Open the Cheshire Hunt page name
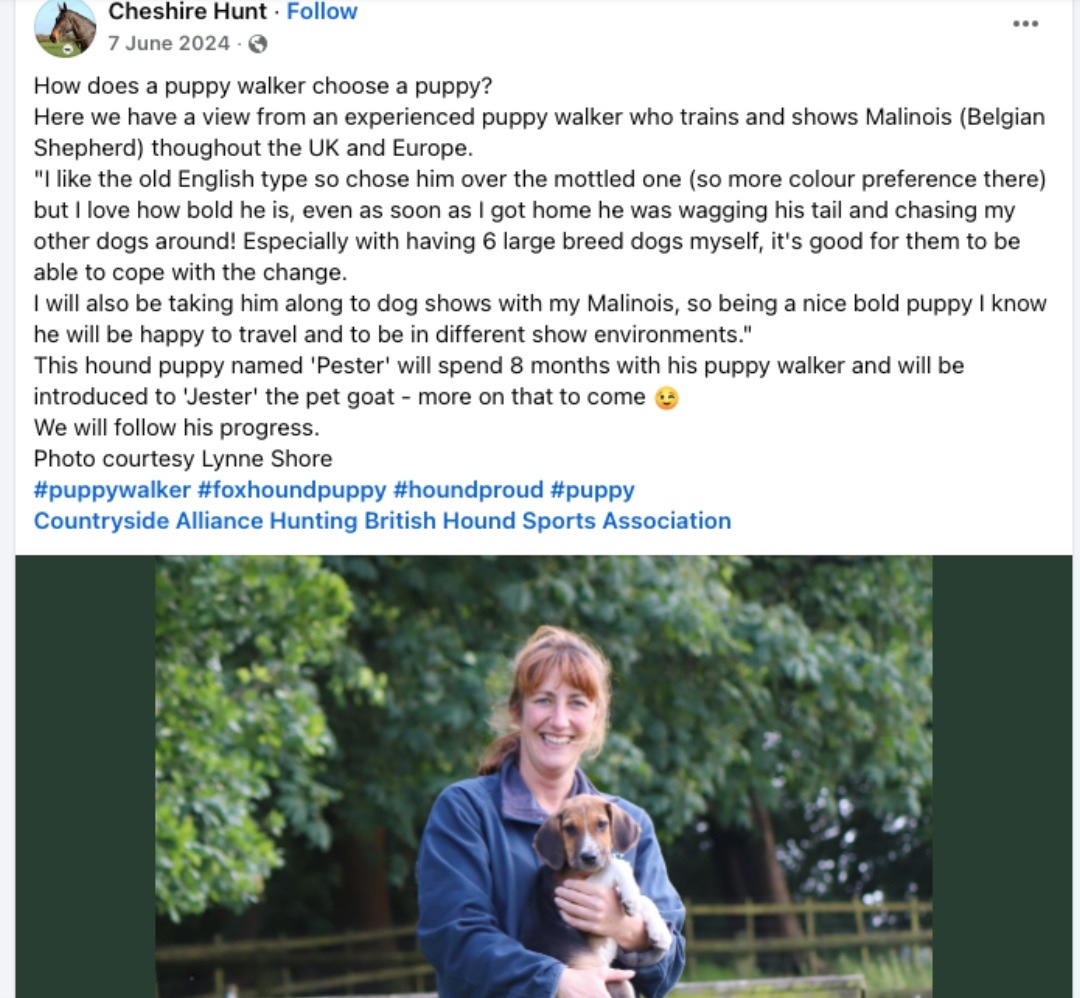The height and width of the screenshot is (998, 1080). coord(187,11)
